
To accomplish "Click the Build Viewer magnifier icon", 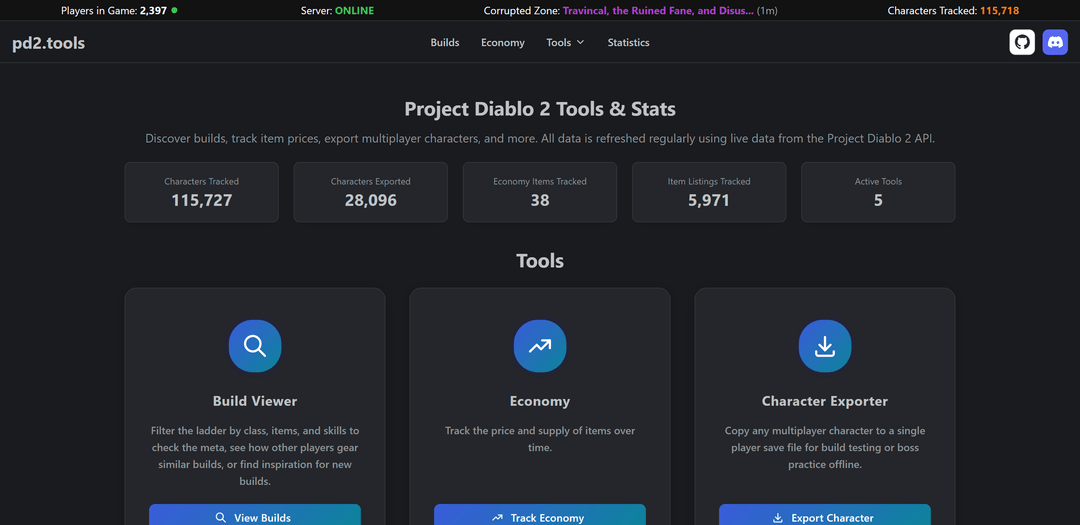I will click(x=255, y=346).
